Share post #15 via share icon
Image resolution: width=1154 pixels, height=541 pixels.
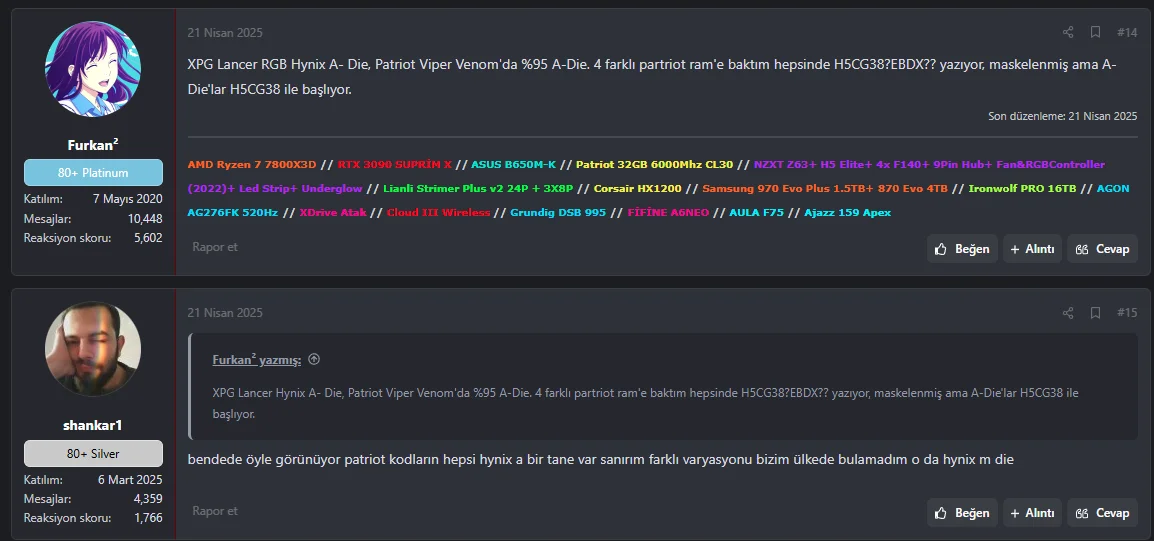click(x=1068, y=313)
